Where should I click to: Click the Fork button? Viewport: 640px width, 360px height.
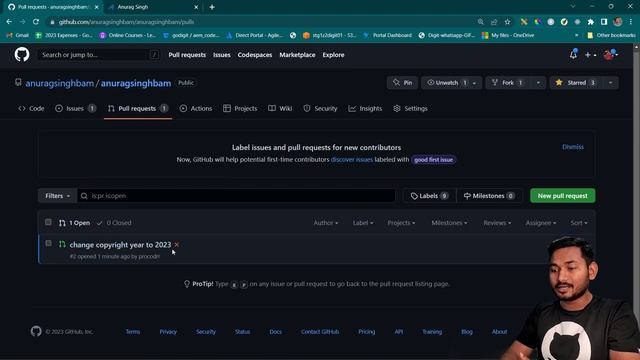508,82
